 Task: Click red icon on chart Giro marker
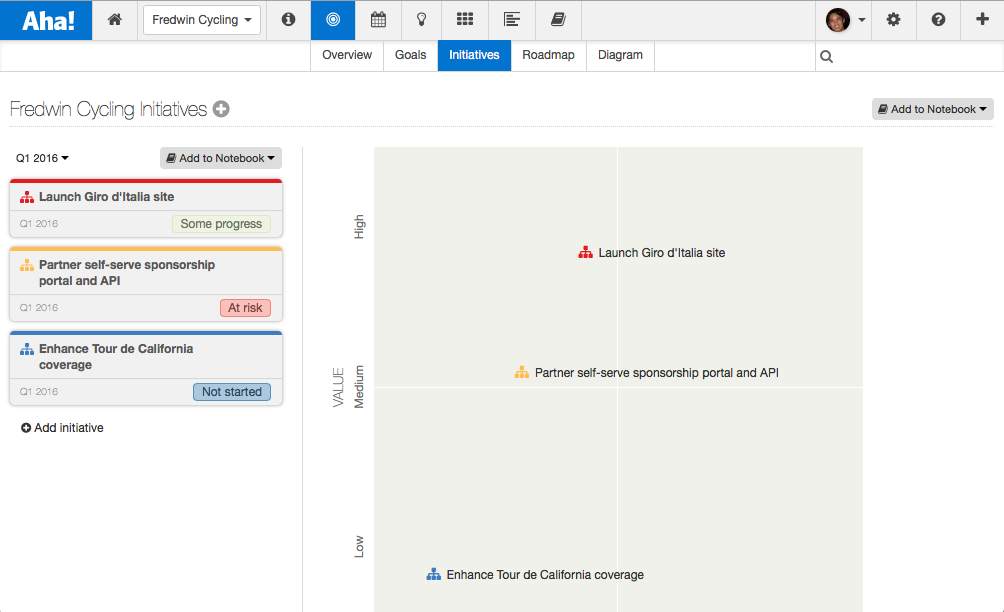click(x=585, y=252)
